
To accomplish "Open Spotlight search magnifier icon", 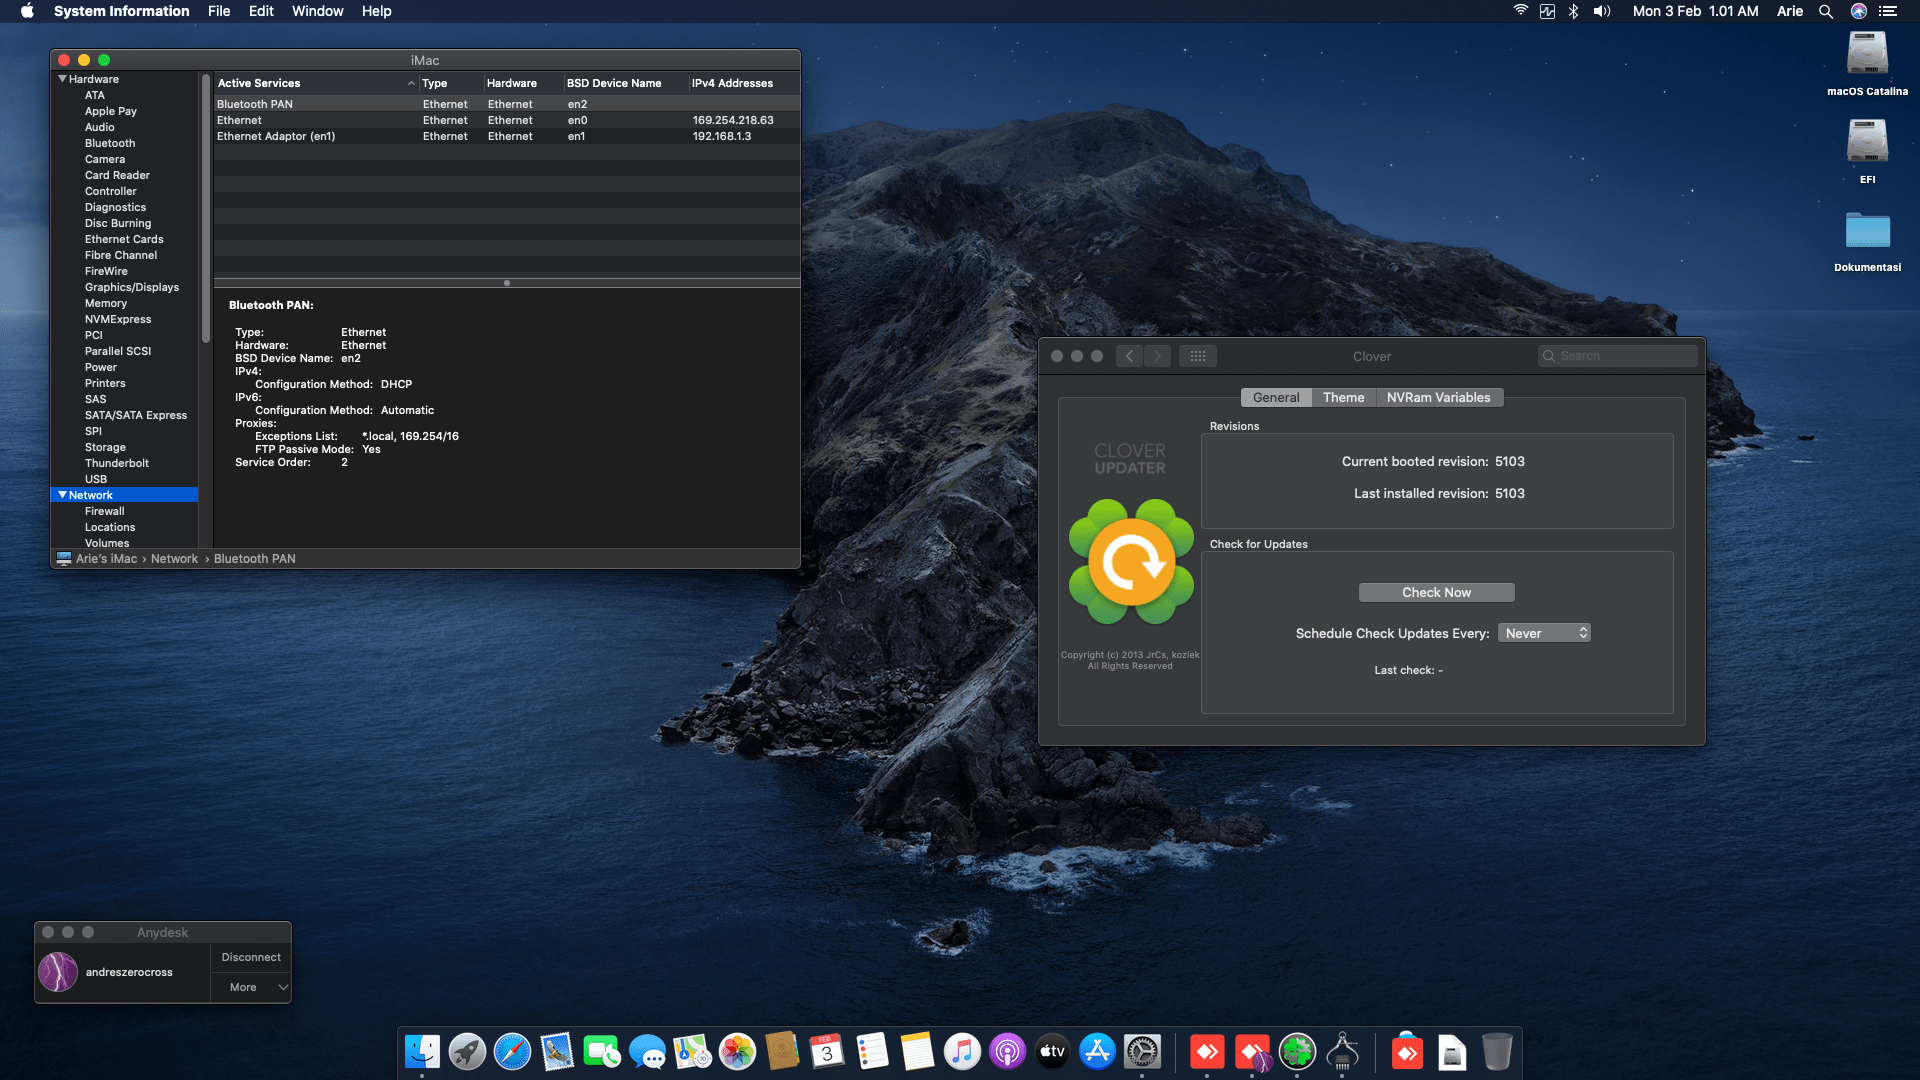I will tap(1825, 11).
